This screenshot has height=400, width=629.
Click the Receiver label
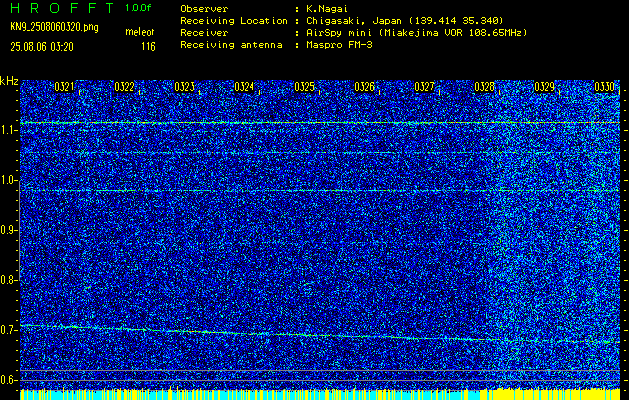point(204,32)
